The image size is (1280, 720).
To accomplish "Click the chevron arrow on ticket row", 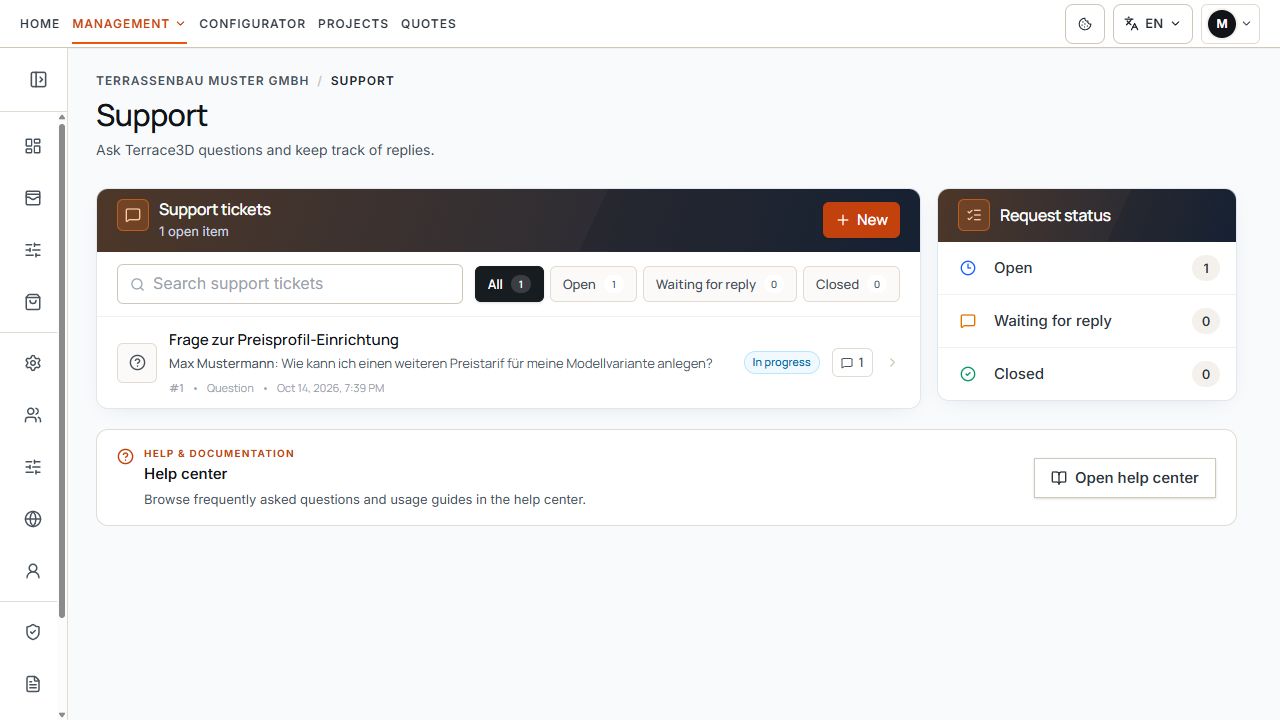I will (892, 362).
